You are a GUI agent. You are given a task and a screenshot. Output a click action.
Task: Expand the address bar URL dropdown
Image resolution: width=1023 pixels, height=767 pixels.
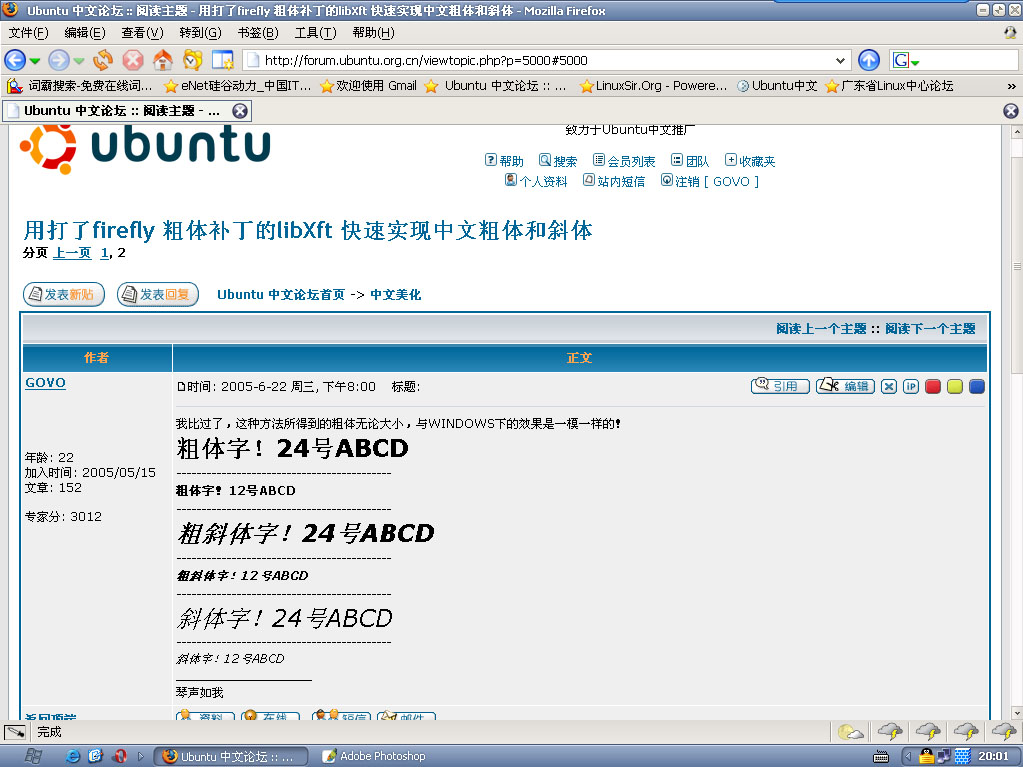coord(840,61)
